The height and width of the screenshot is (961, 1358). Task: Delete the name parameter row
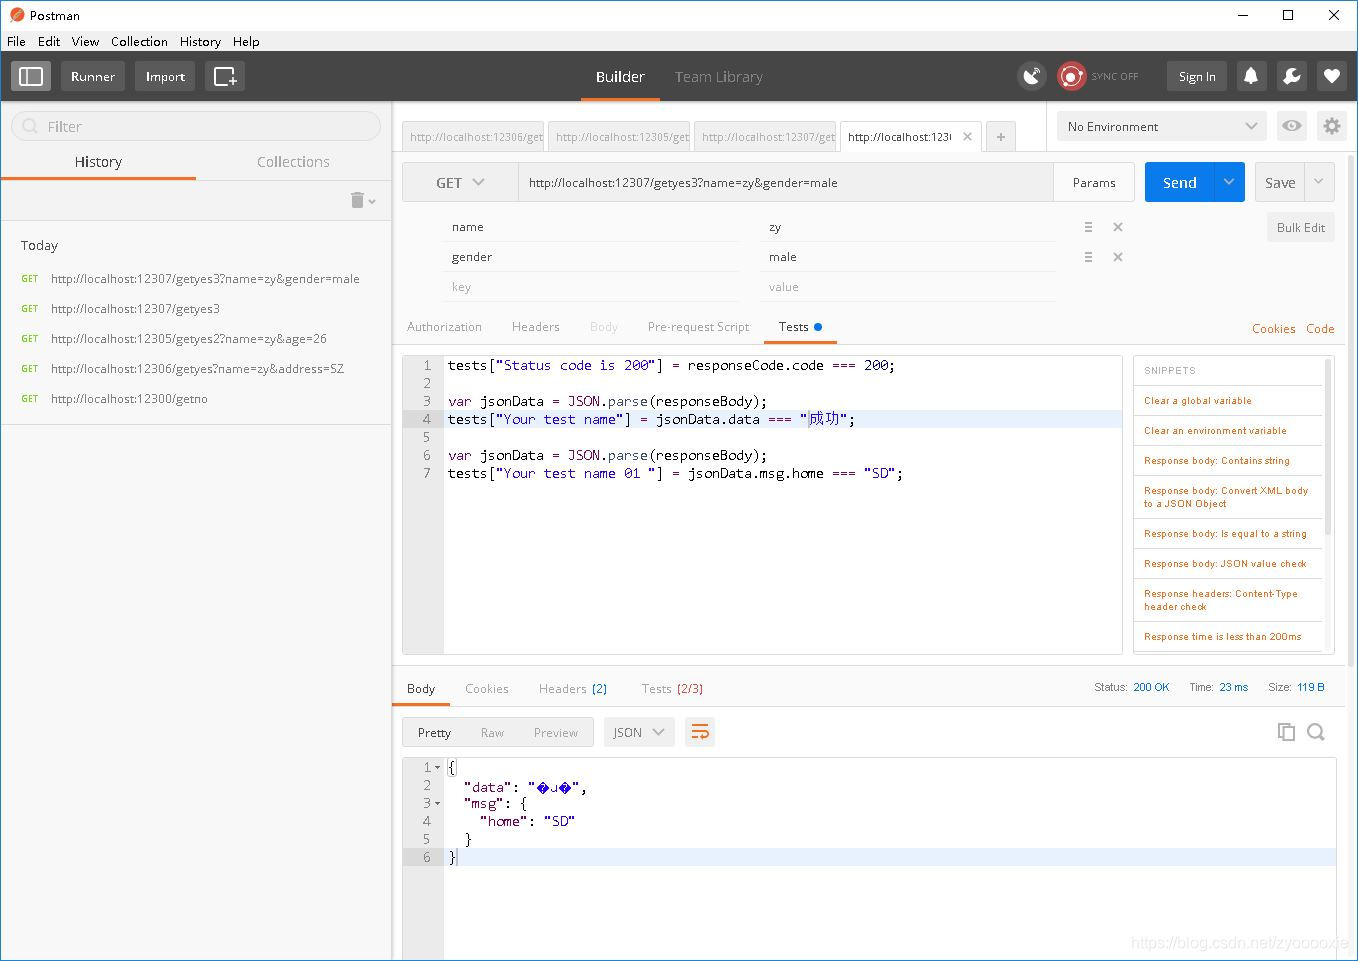tap(1118, 227)
